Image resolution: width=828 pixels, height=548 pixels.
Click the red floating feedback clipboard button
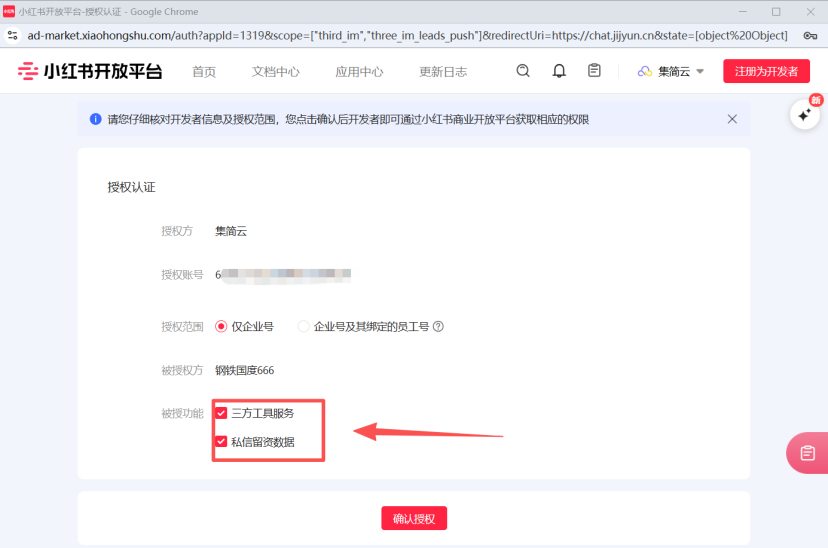807,453
